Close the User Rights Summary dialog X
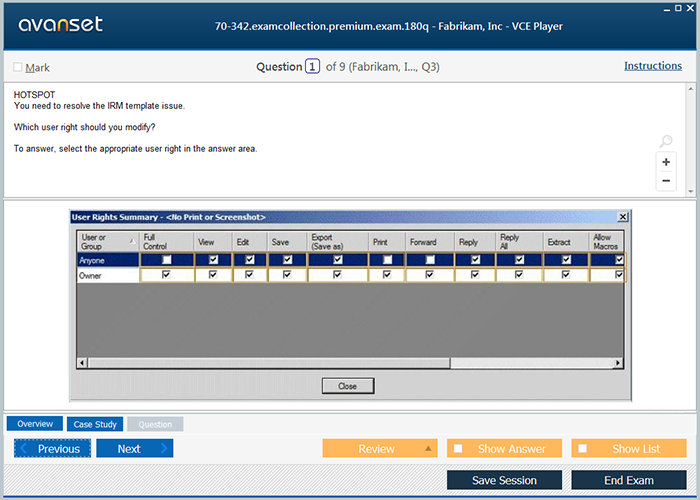 [x=622, y=217]
